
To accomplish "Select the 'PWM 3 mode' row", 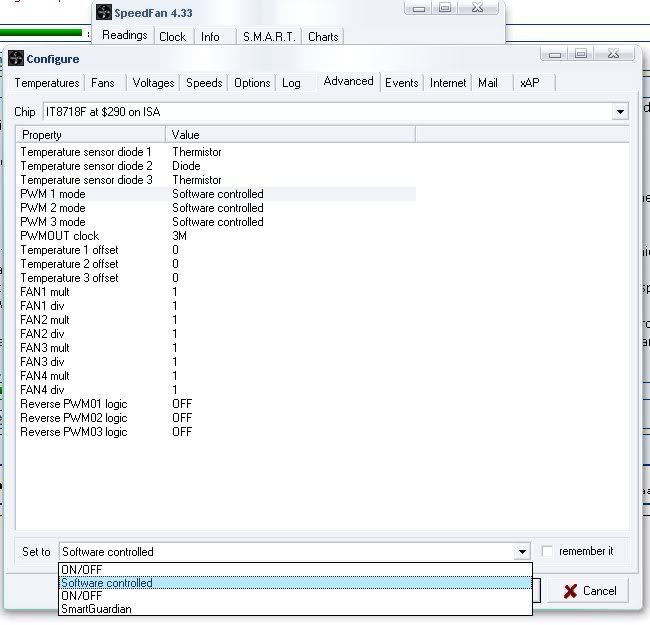I will click(216, 222).
